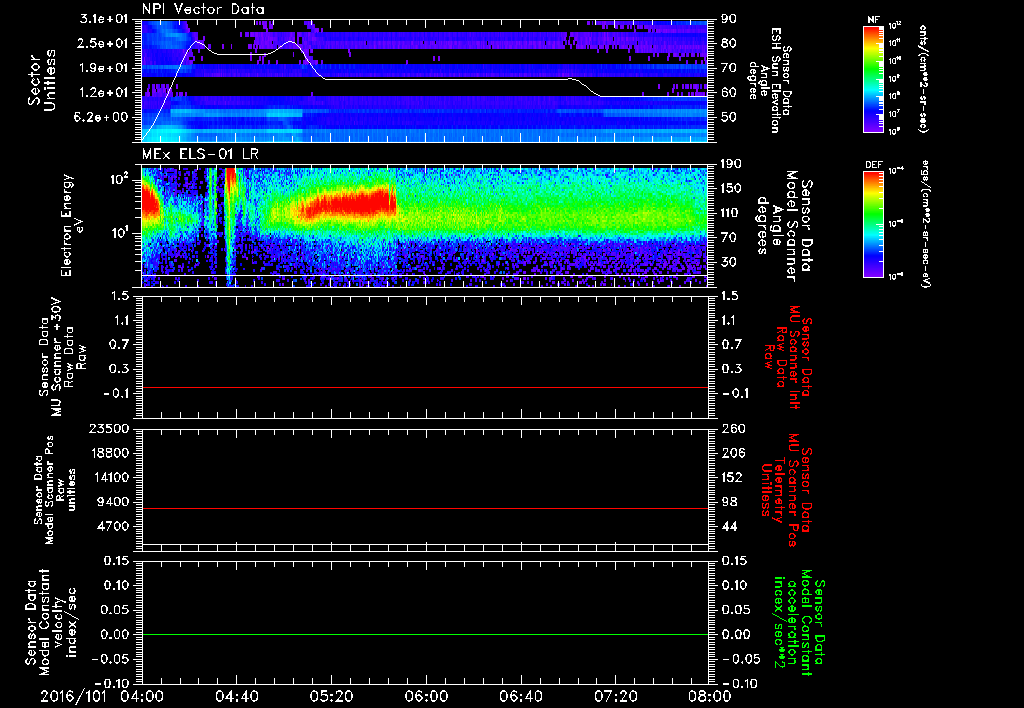Click the "6.2e+00" sector tick value
This screenshot has width=1024, height=708.
(x=103, y=117)
